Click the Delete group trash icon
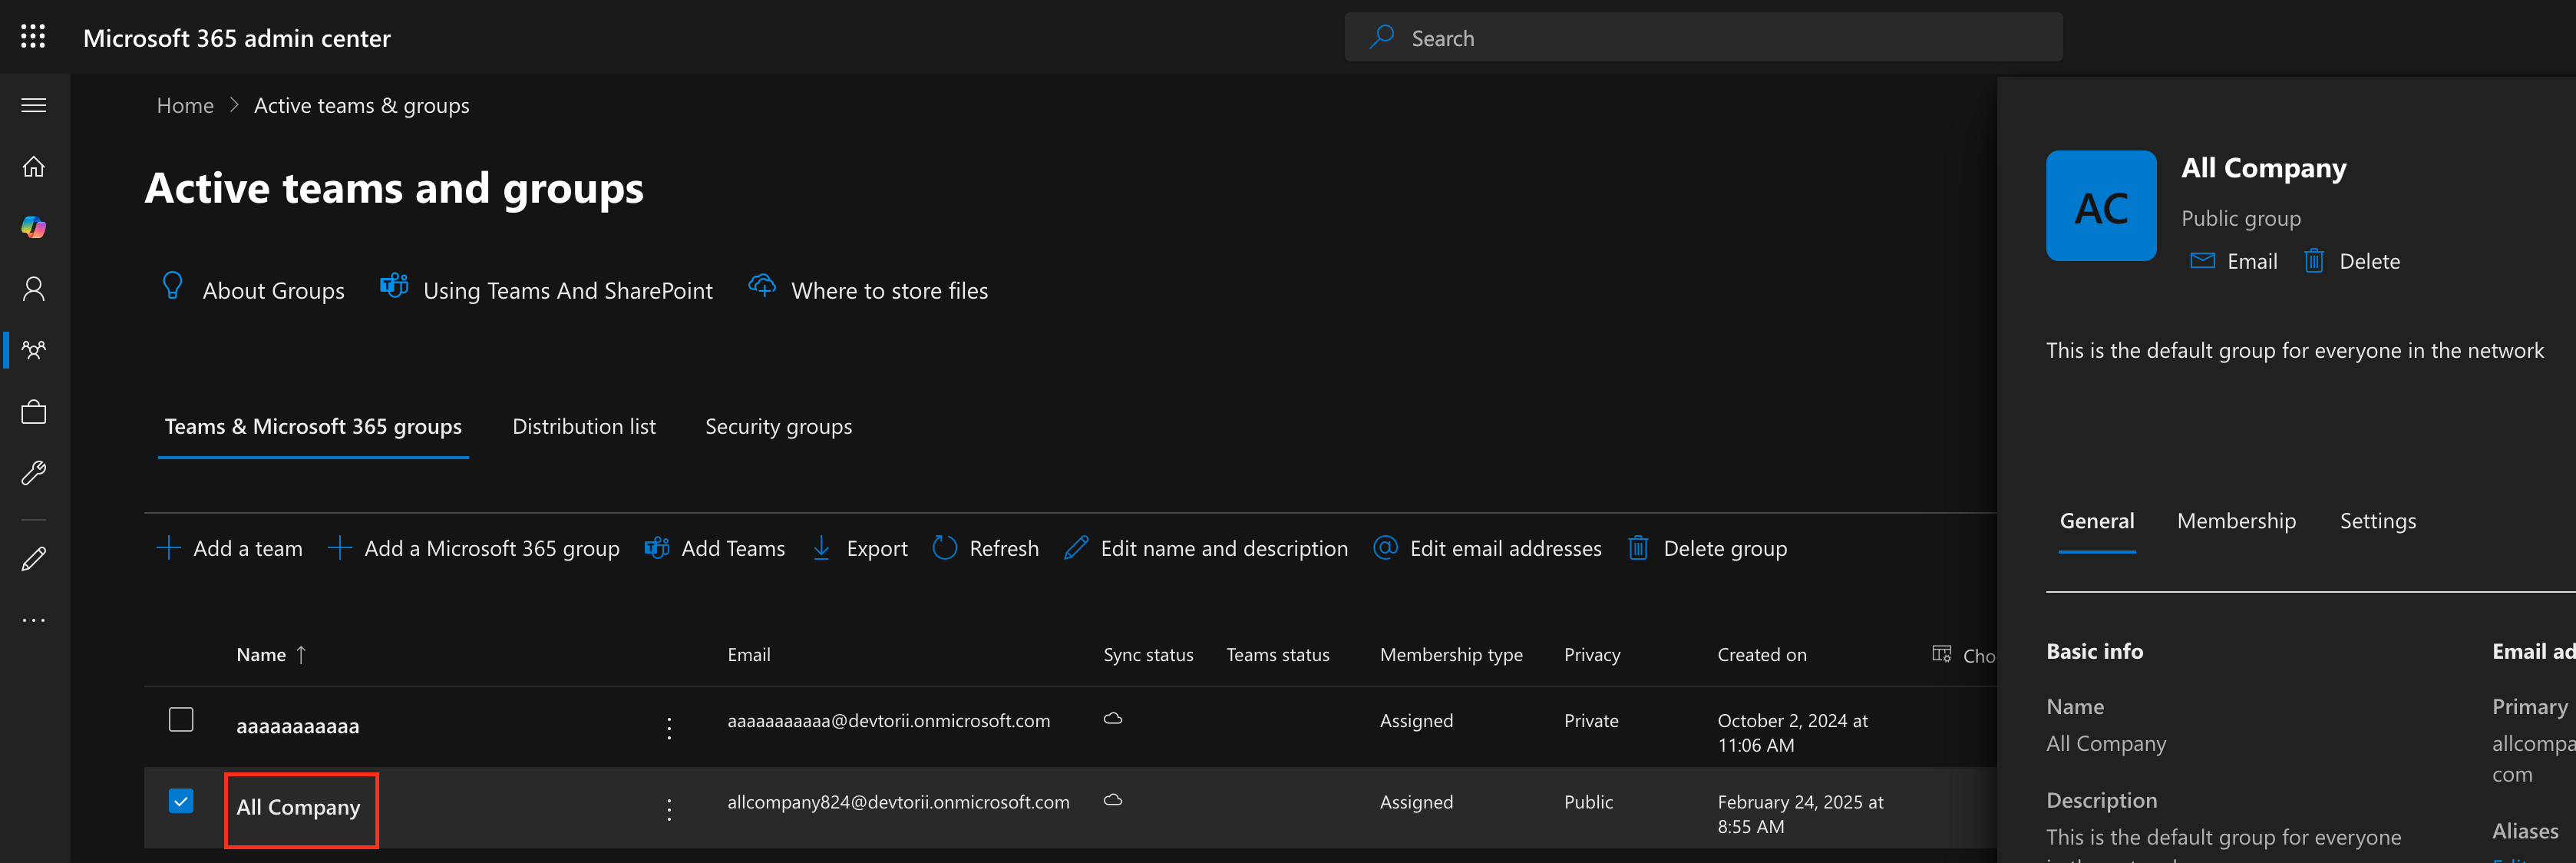 1638,548
